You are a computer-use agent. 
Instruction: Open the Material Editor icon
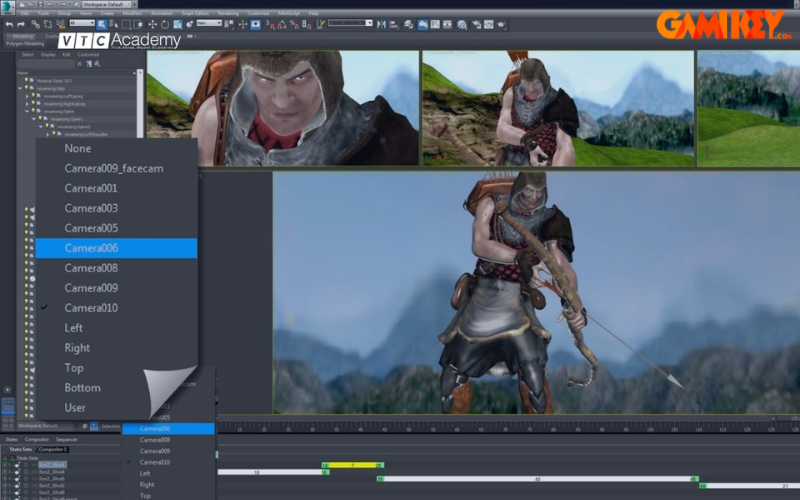point(462,24)
